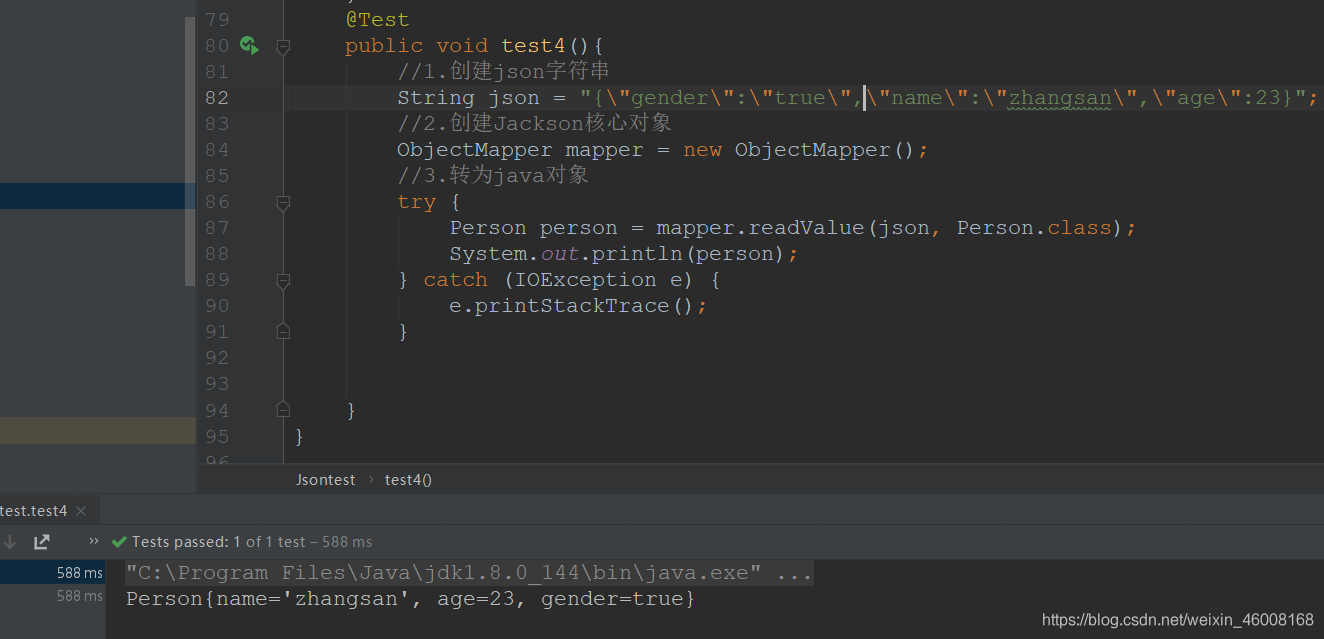Switch to the test.test4 run tab
Screen dimensions: 1324x639
(x=34, y=511)
